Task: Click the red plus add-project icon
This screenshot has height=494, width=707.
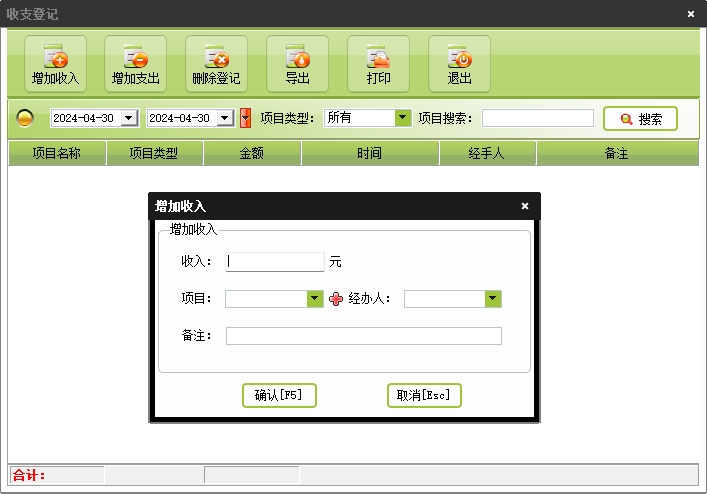Action: click(336, 299)
